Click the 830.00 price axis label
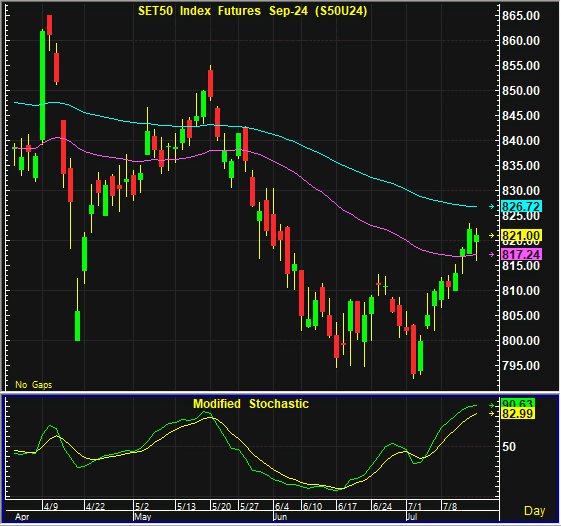Viewport: 561px width, 526px height. 521,191
